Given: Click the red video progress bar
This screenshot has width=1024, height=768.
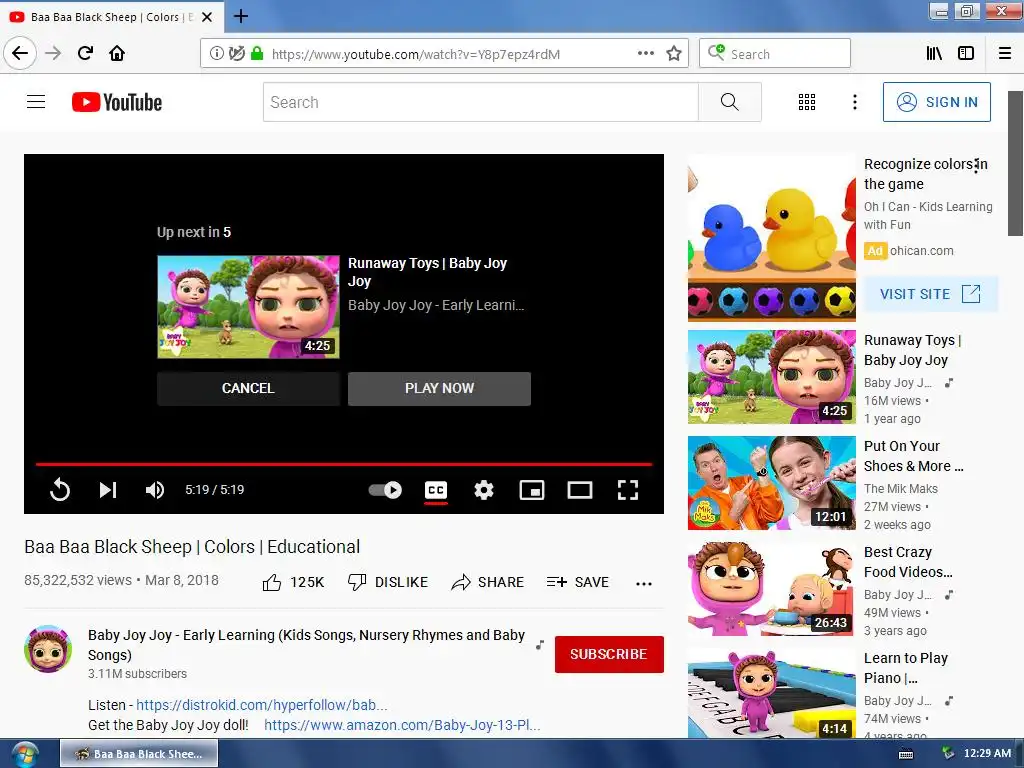Looking at the screenshot, I should pyautogui.click(x=344, y=464).
